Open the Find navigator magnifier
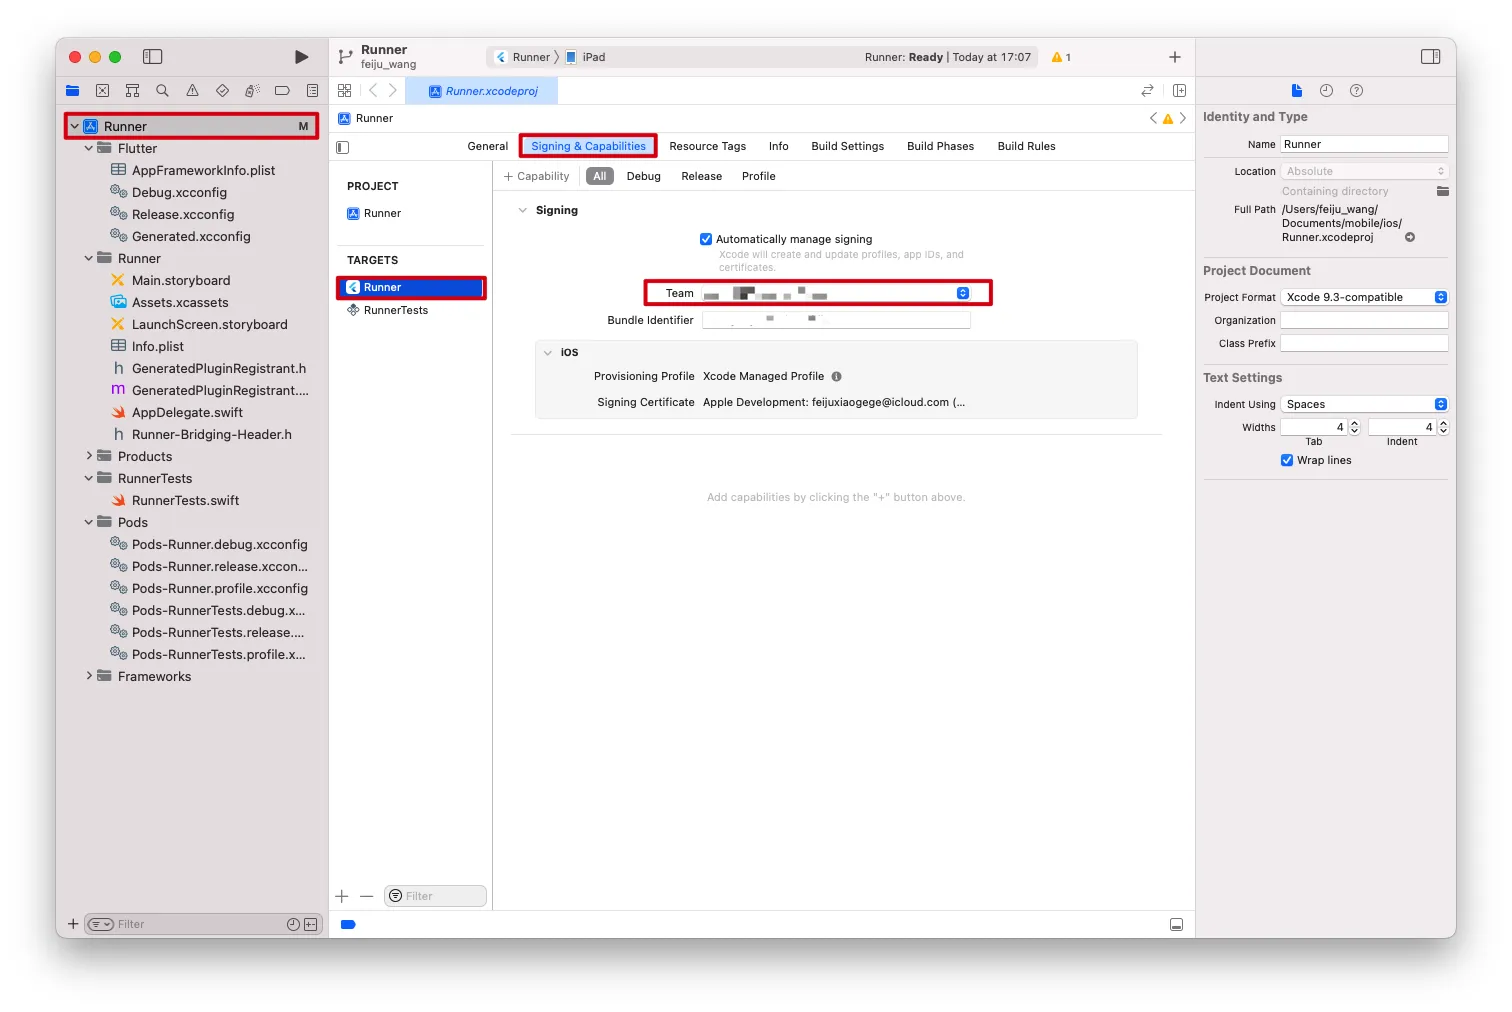This screenshot has width=1512, height=1012. [x=162, y=91]
